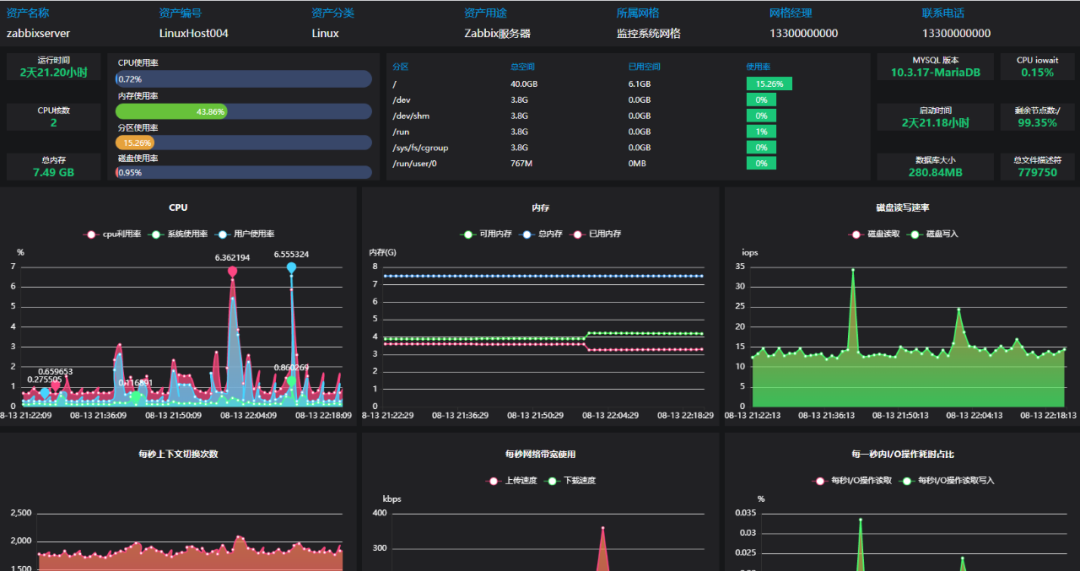The width and height of the screenshot is (1080, 571).
Task: Click the Zabbix服务器 asset purpose value
Action: click(x=498, y=33)
